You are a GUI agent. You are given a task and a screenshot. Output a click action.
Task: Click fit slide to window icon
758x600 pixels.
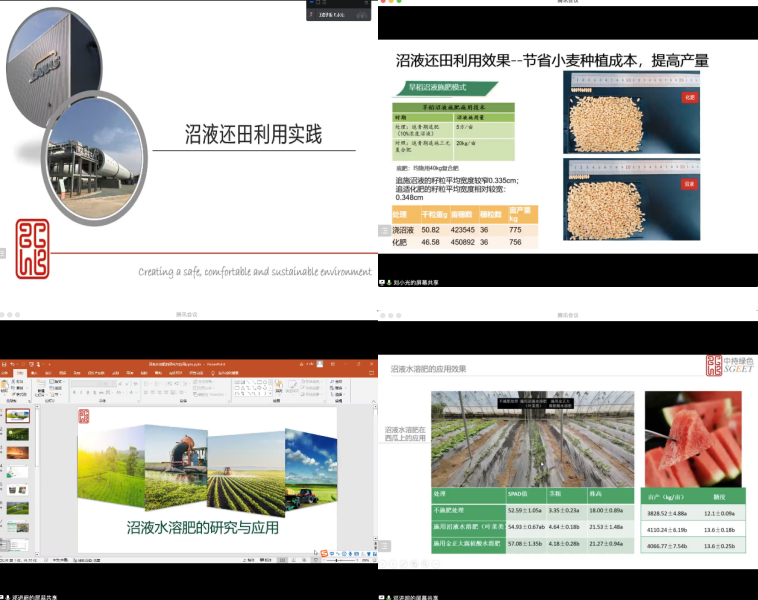click(x=374, y=560)
